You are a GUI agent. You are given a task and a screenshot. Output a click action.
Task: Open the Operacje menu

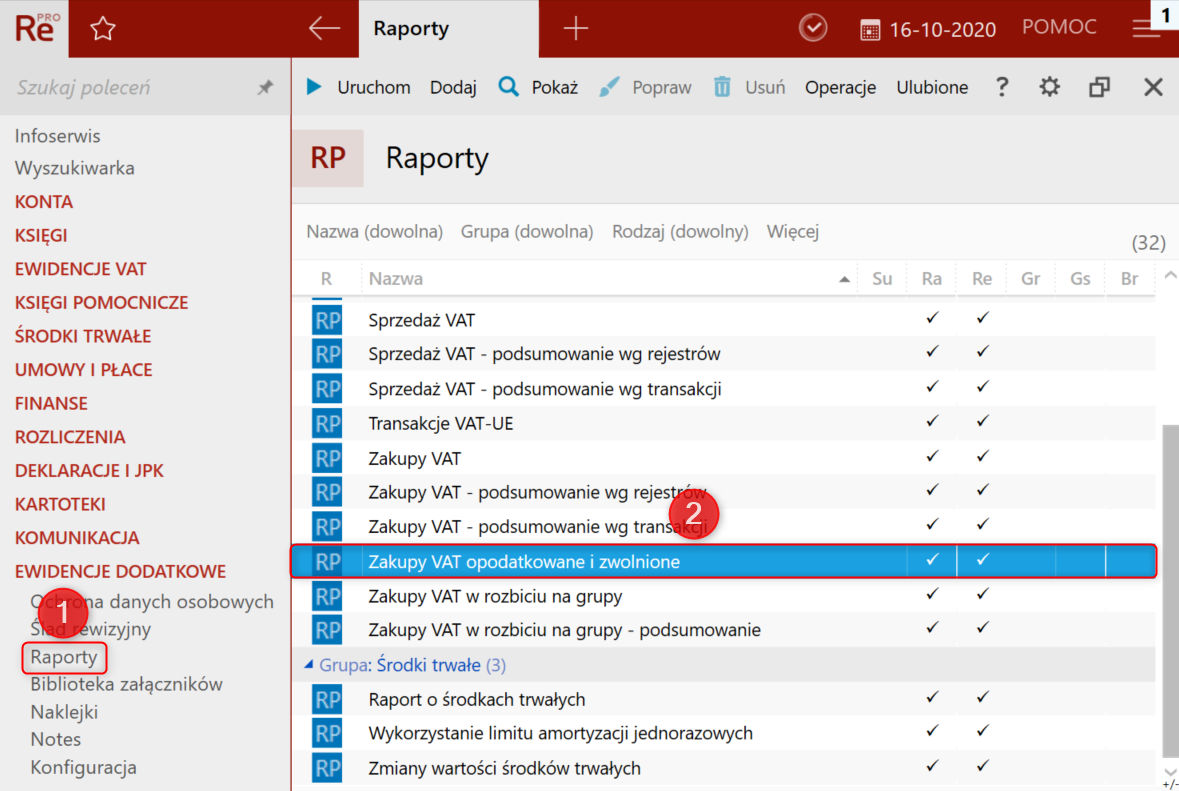840,87
